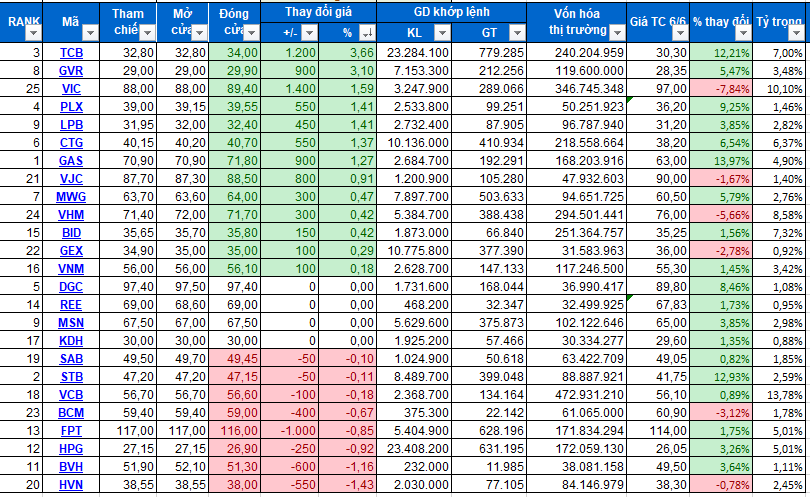
Task: Open the VNM ticker link
Action: (71, 269)
